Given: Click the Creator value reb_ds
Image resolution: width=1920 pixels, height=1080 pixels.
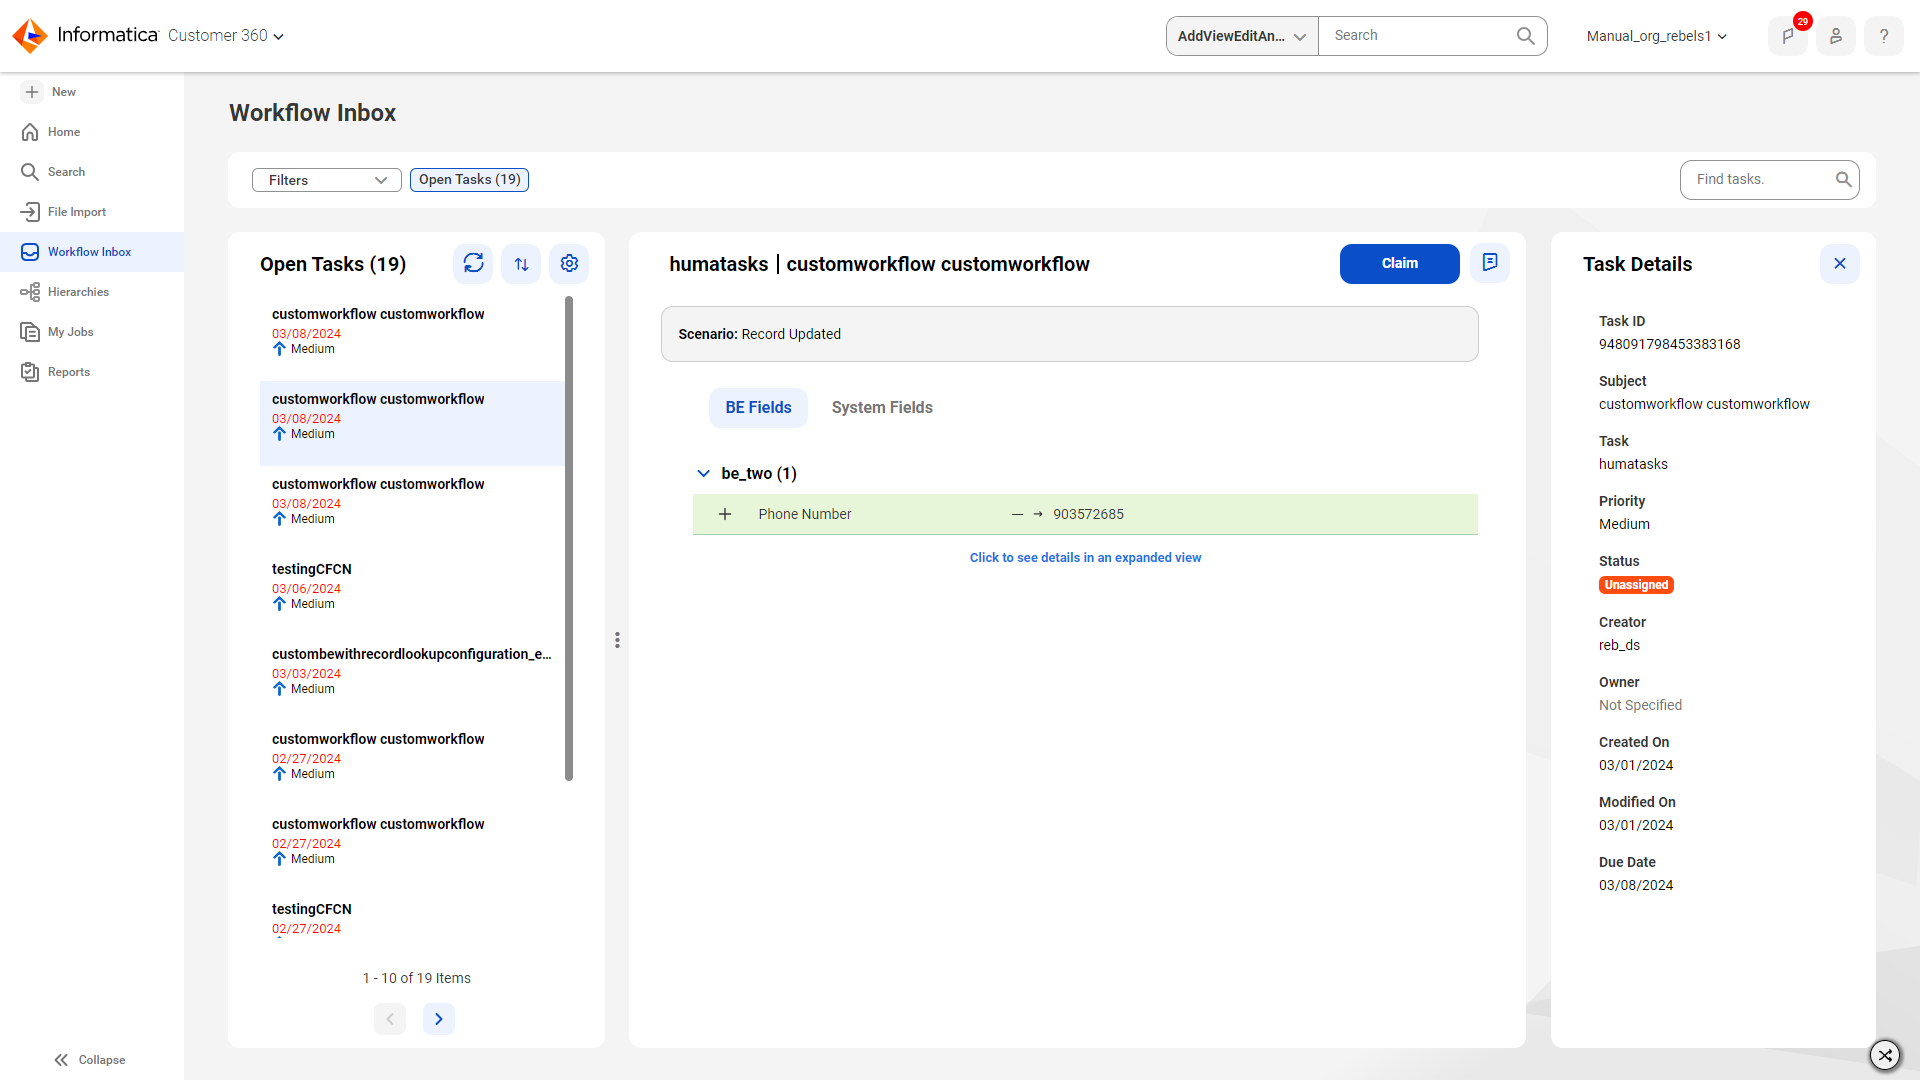Looking at the screenshot, I should click(x=1619, y=645).
